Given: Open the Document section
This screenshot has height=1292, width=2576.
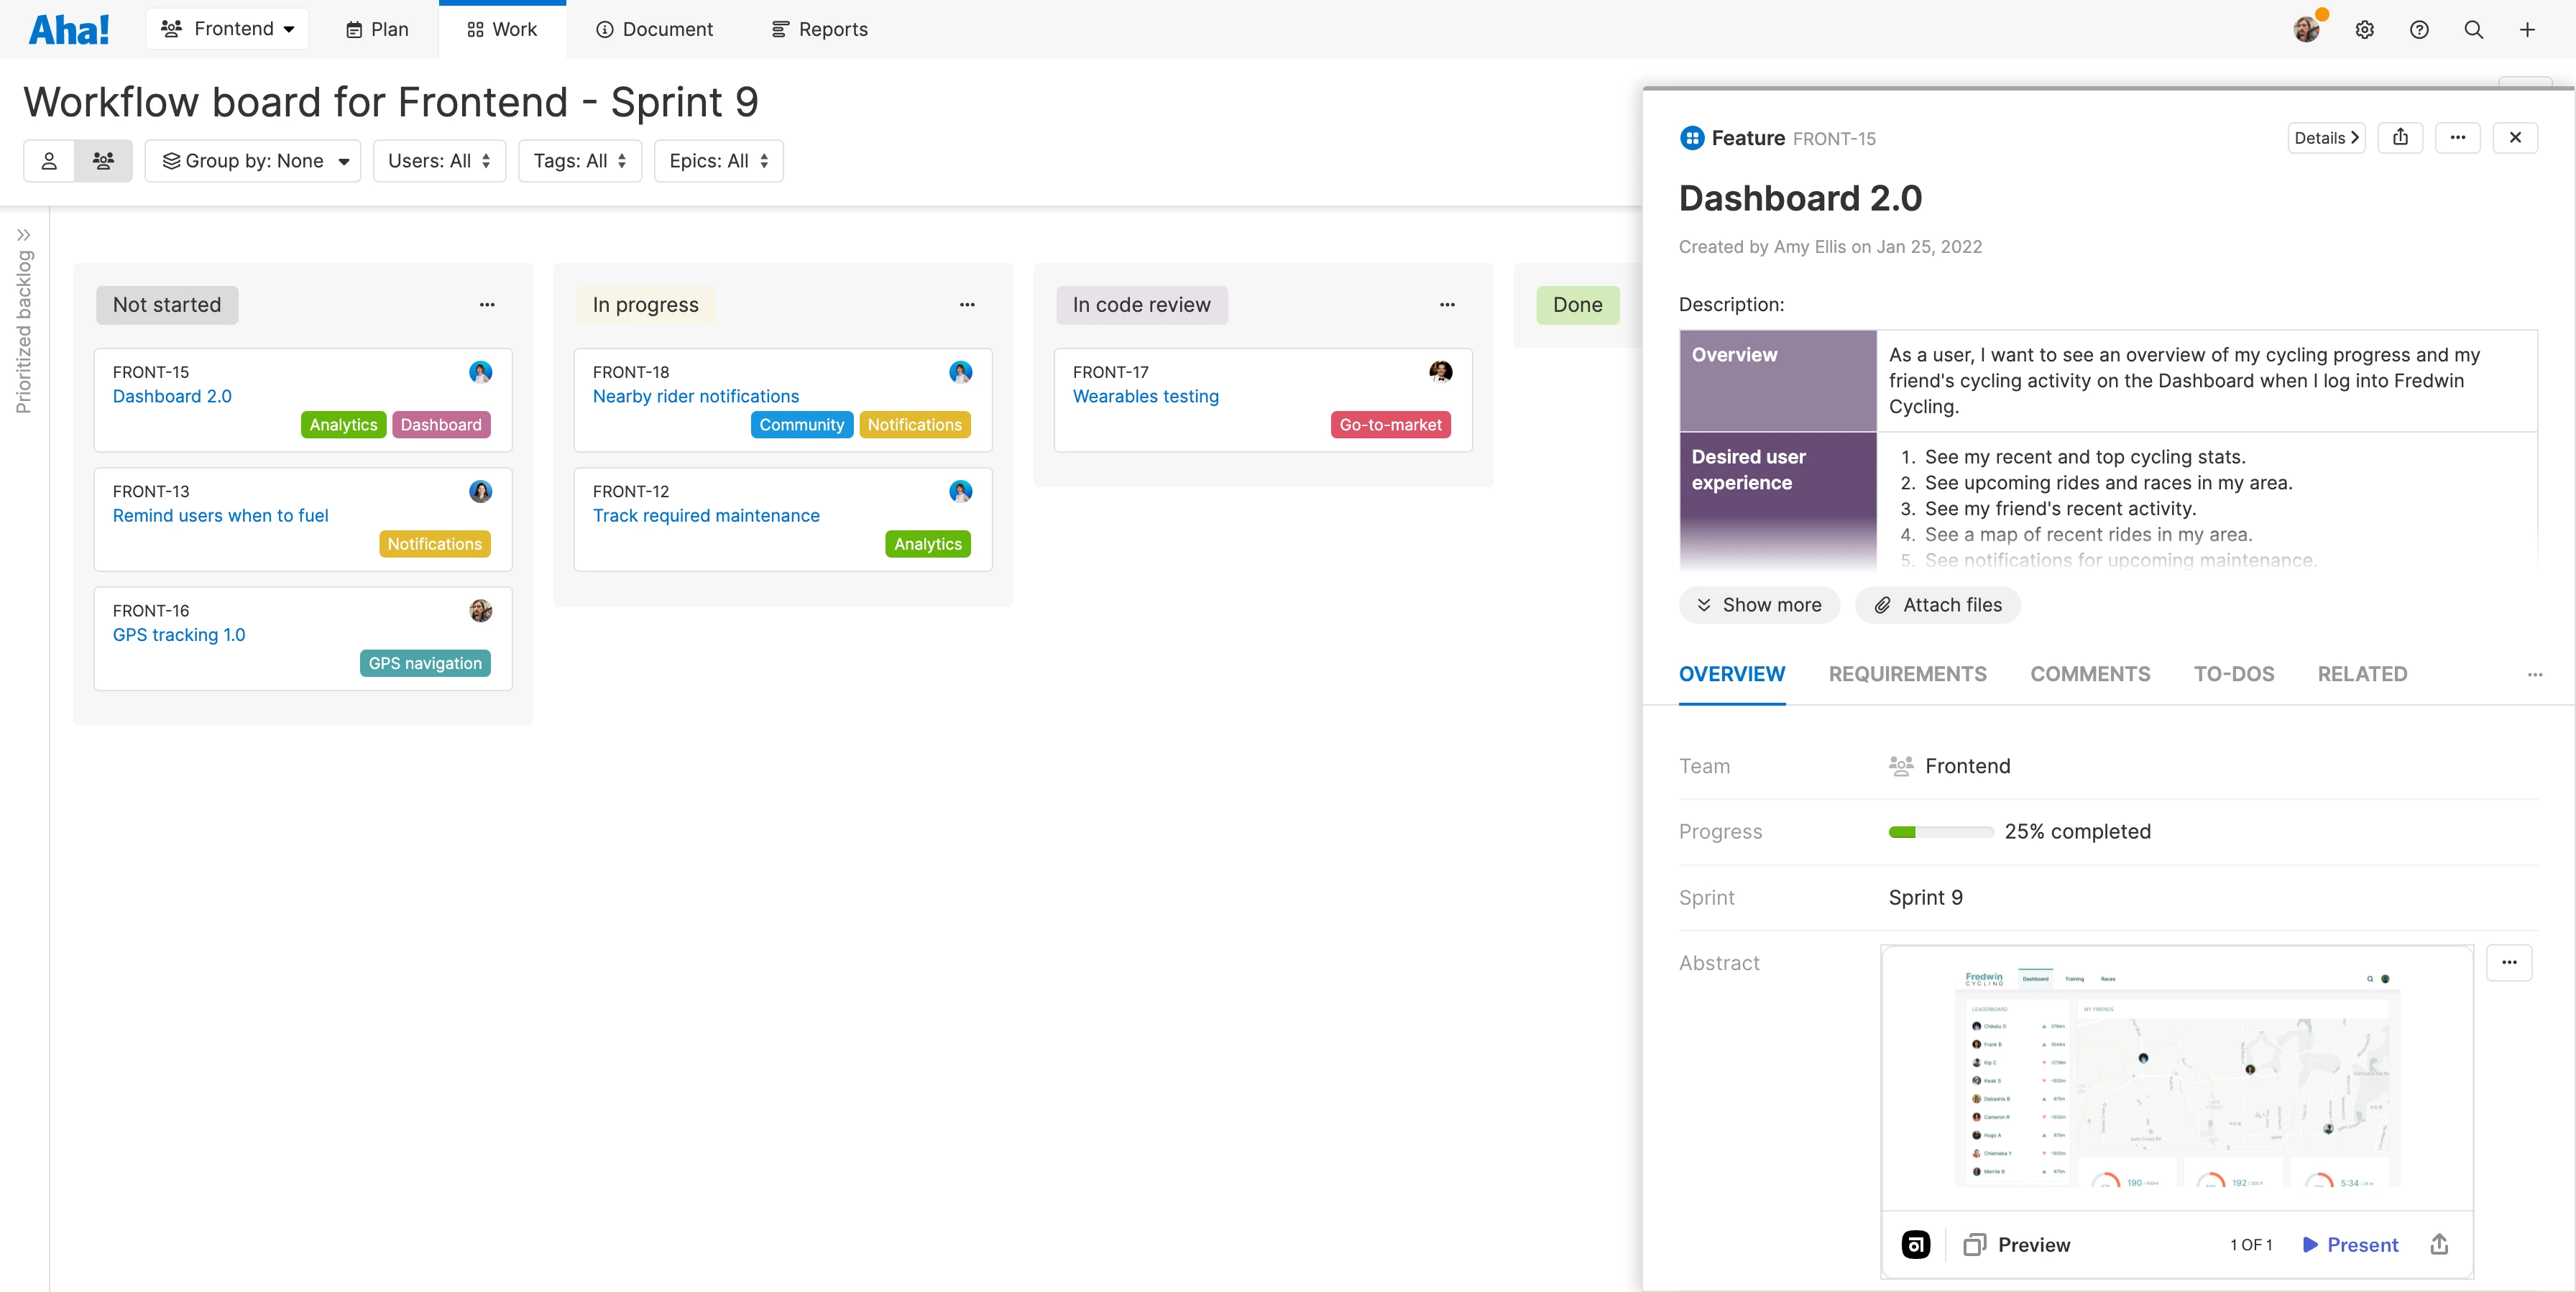Looking at the screenshot, I should [654, 29].
